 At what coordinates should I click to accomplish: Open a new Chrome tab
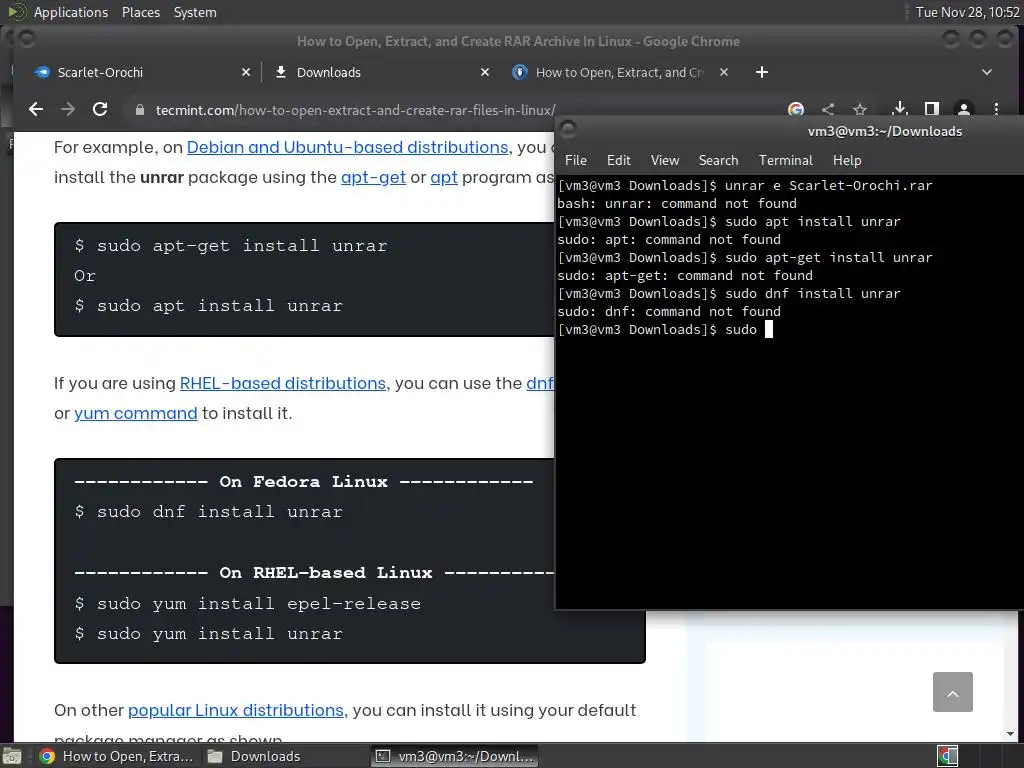761,72
